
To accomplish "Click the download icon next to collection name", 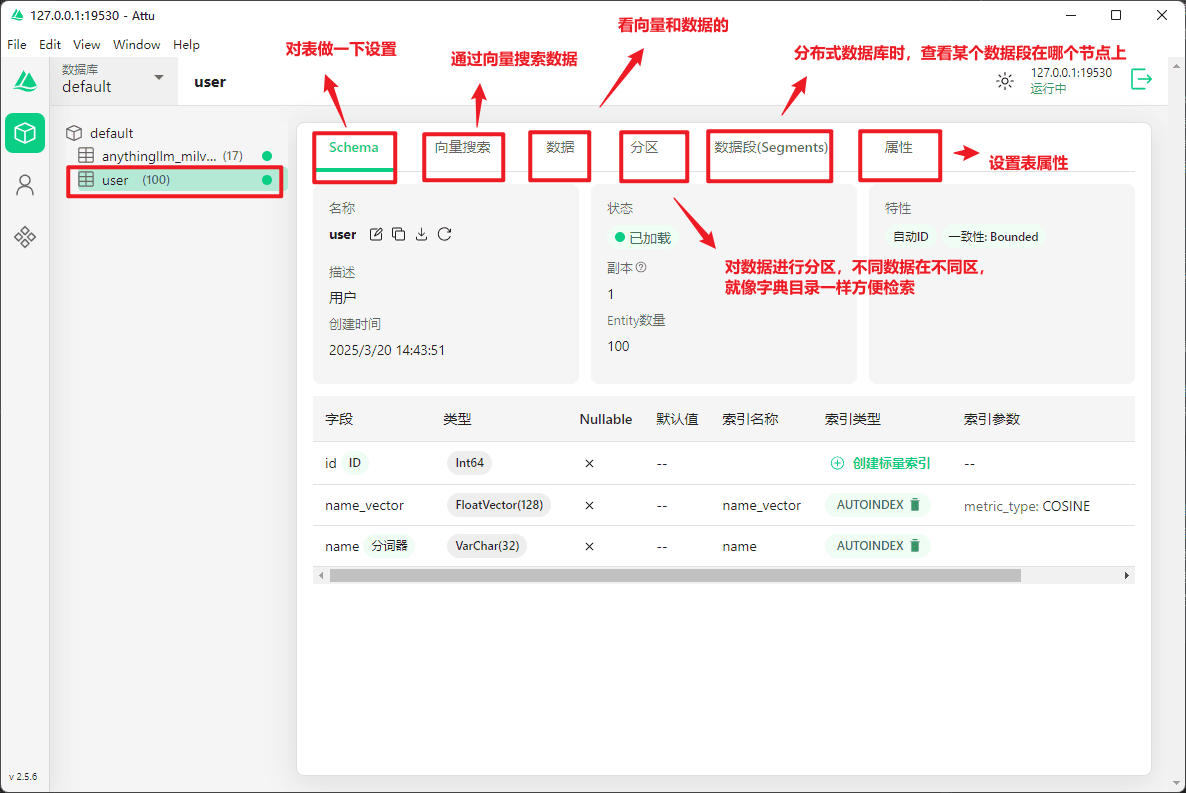I will tap(422, 234).
